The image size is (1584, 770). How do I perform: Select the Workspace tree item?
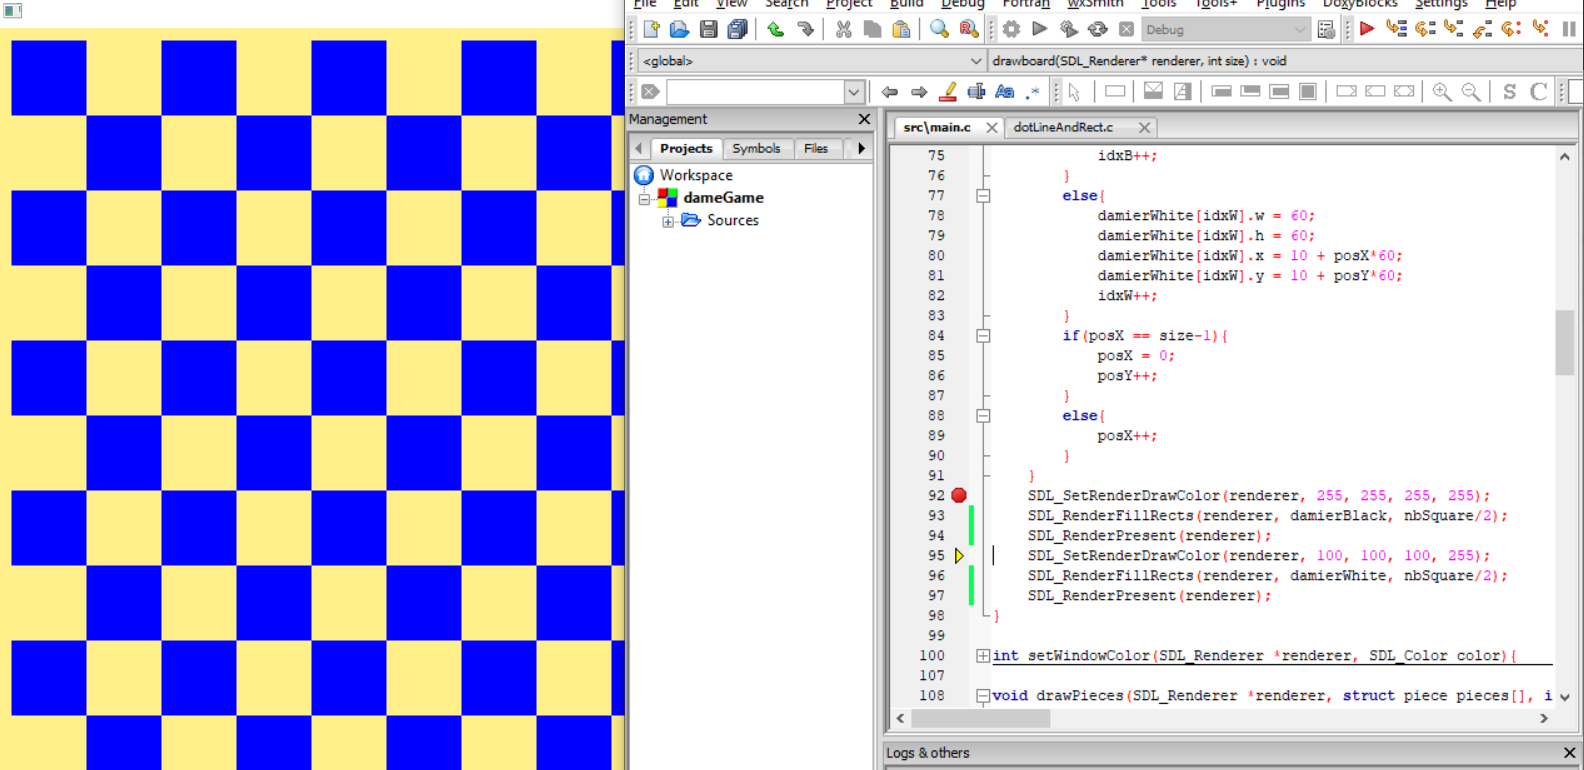pyautogui.click(x=696, y=175)
